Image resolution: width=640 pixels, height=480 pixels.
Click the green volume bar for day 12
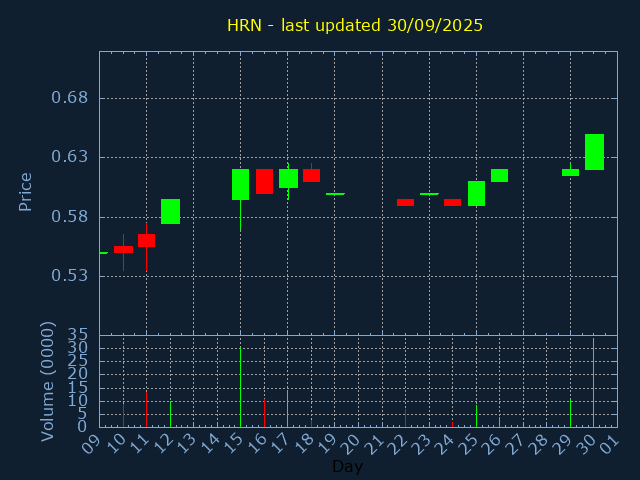[170, 414]
